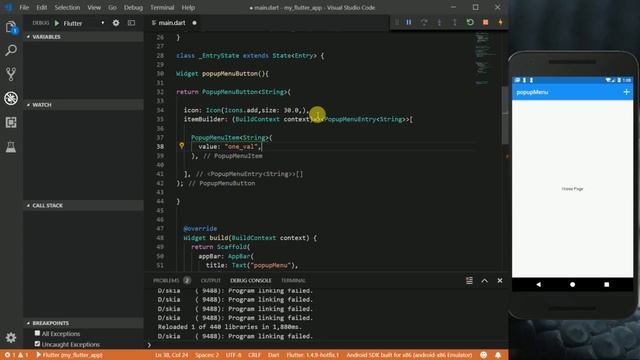The image size is (640, 360).
Task: Select the main.dart editor tab
Action: (x=174, y=23)
